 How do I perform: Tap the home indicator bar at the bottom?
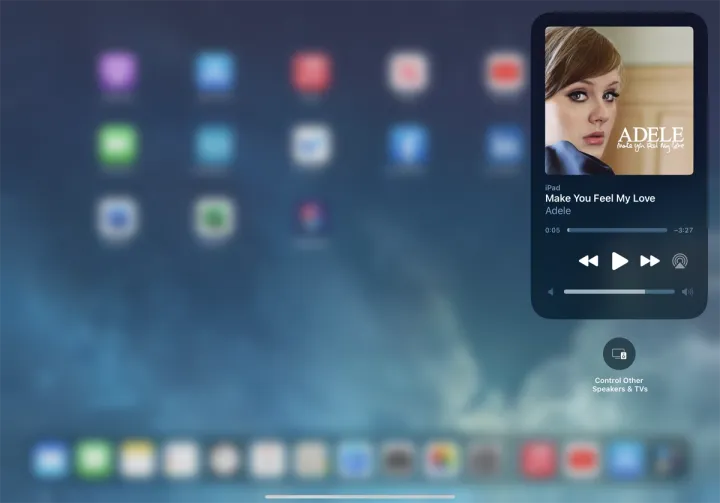[x=360, y=496]
